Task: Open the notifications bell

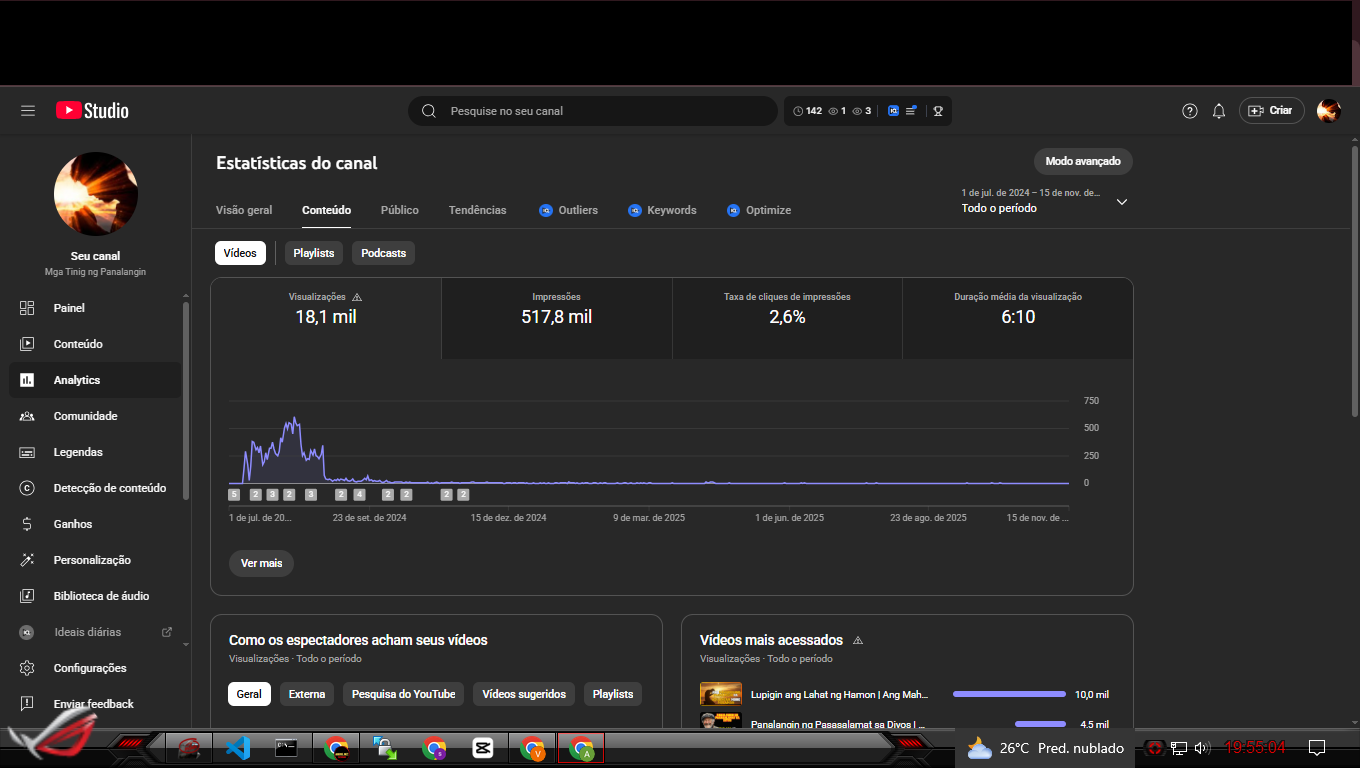Action: [1218, 111]
